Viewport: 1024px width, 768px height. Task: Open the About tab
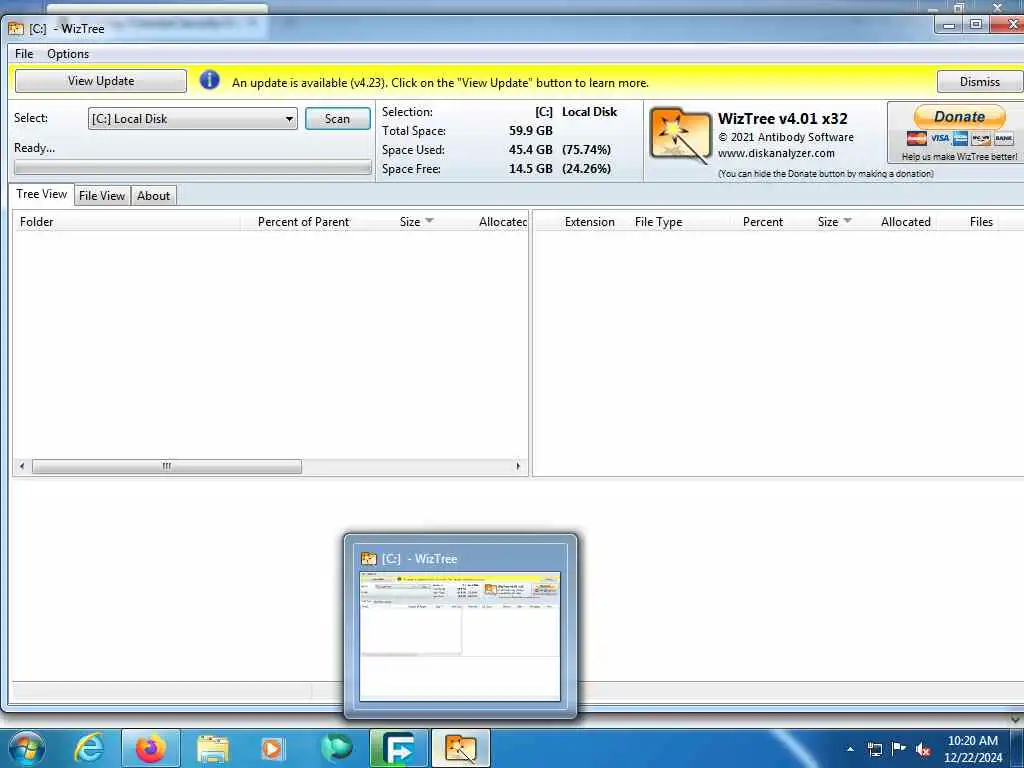pos(153,195)
